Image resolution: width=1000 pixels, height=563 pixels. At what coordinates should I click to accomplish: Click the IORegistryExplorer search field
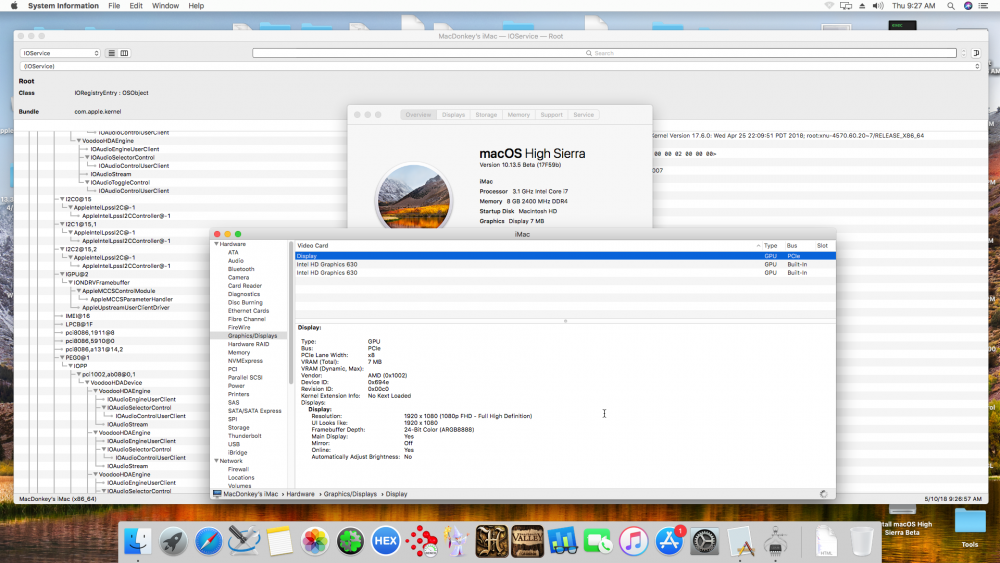coord(604,53)
